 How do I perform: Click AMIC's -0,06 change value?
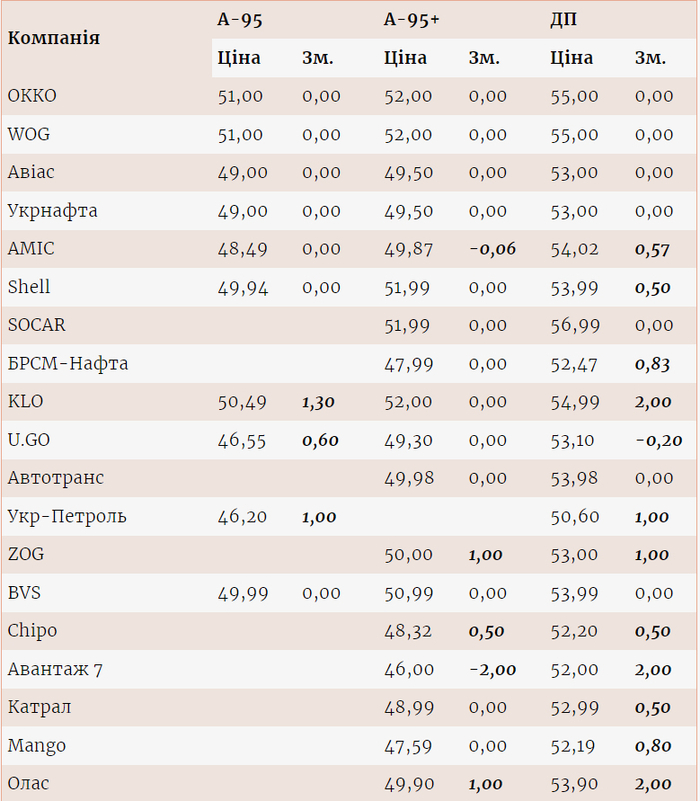pos(492,249)
